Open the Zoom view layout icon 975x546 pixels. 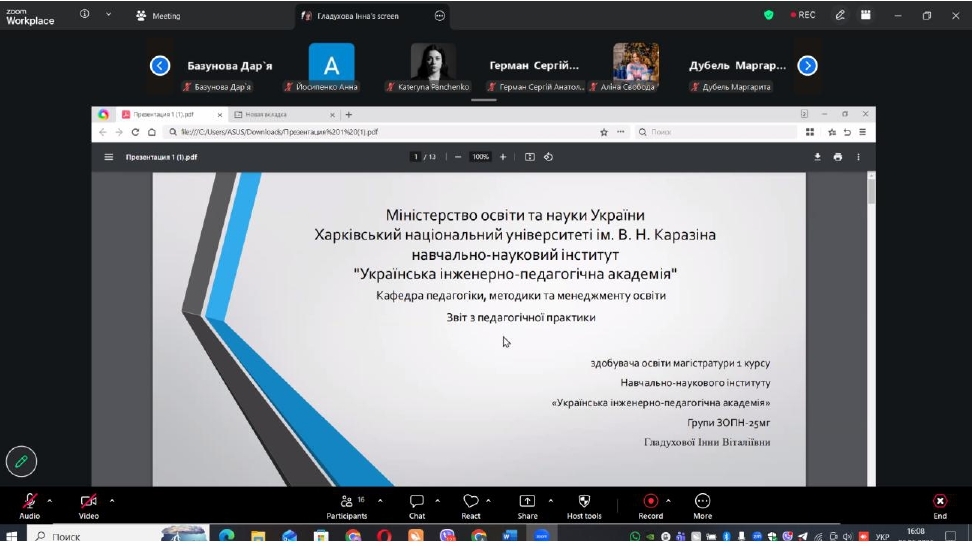pos(866,15)
